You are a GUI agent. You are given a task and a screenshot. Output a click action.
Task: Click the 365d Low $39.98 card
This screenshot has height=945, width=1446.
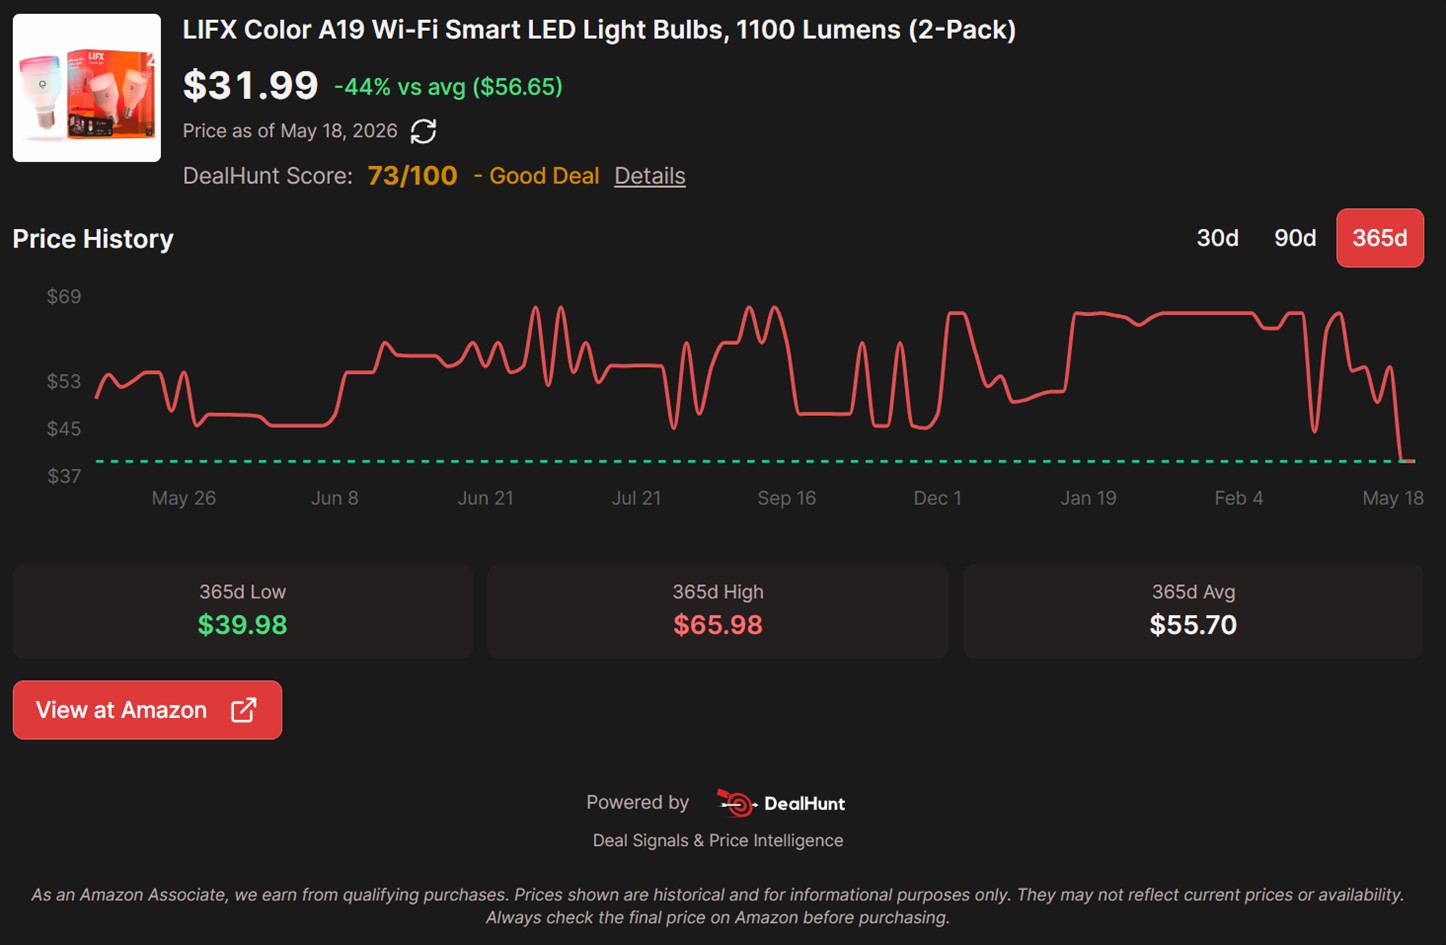[x=243, y=611]
